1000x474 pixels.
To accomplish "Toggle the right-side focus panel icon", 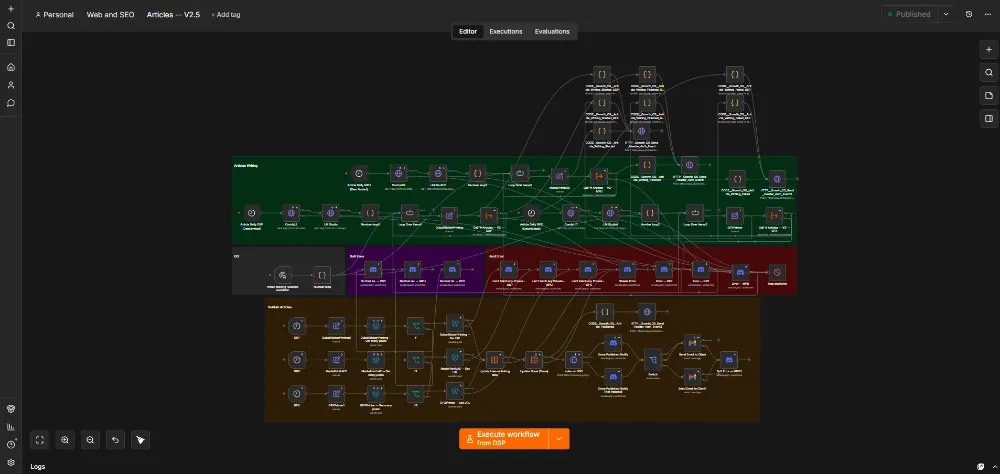I will click(x=989, y=119).
